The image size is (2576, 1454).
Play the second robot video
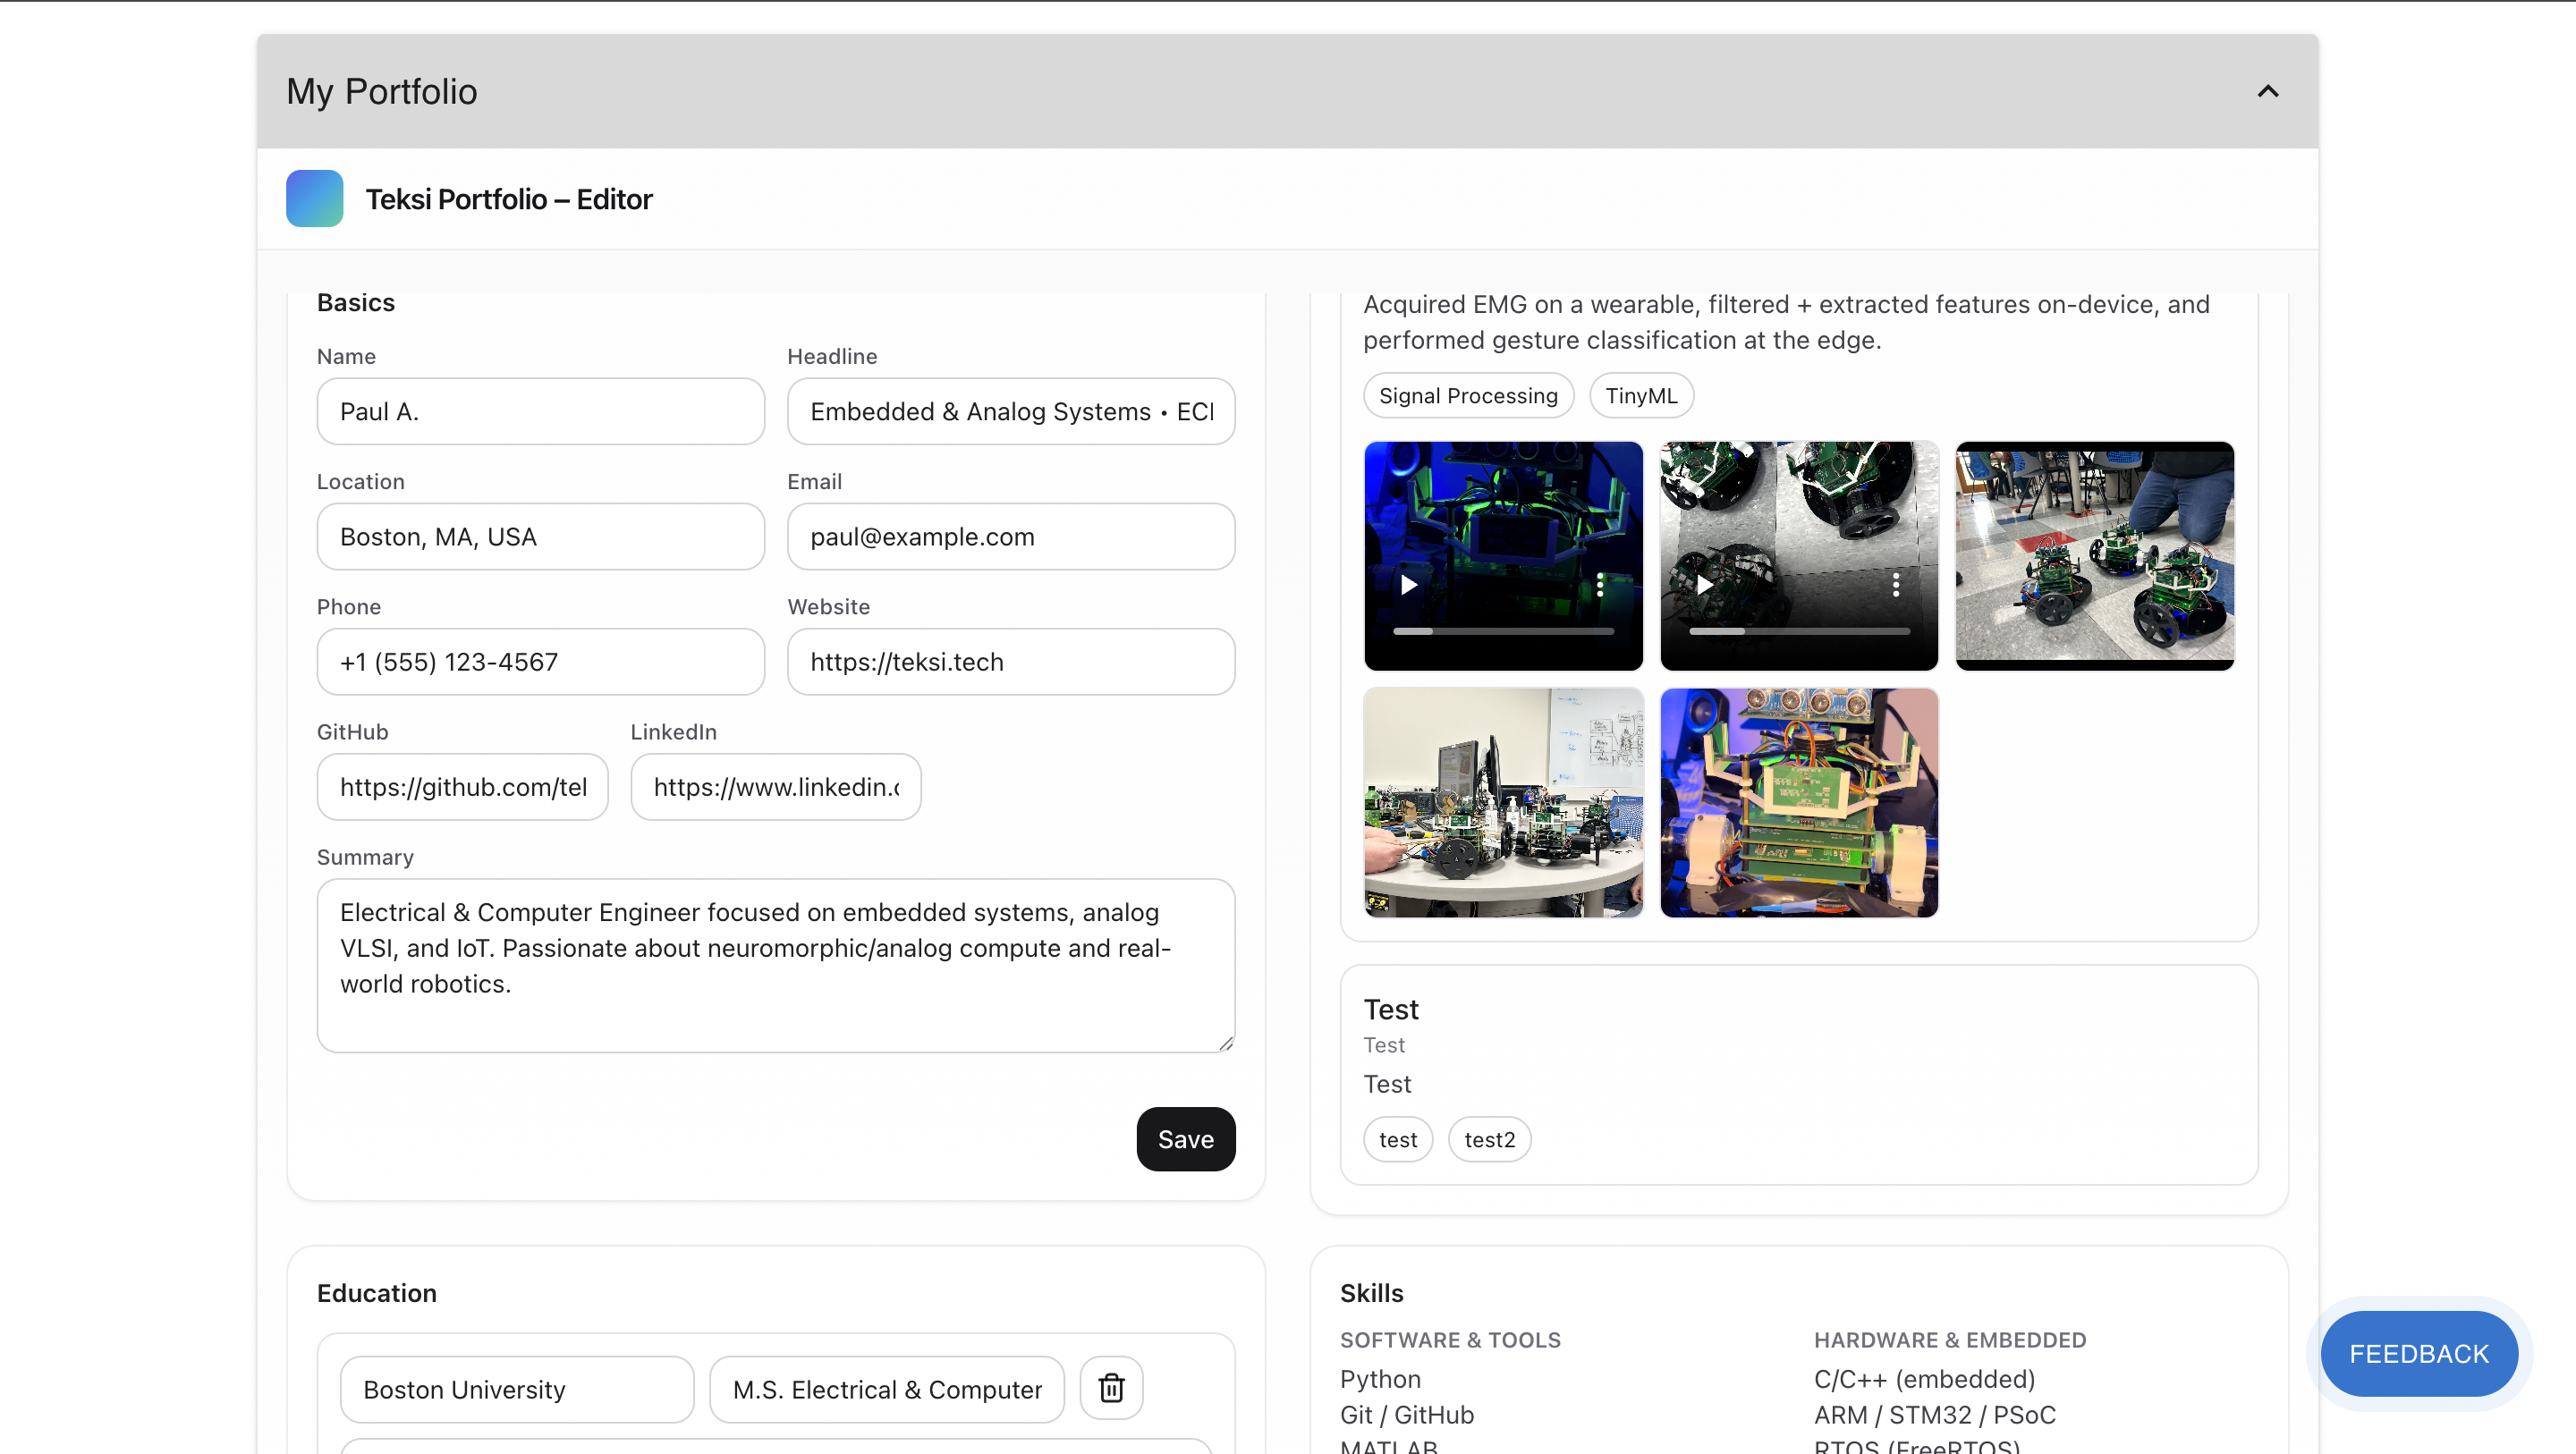[1705, 585]
